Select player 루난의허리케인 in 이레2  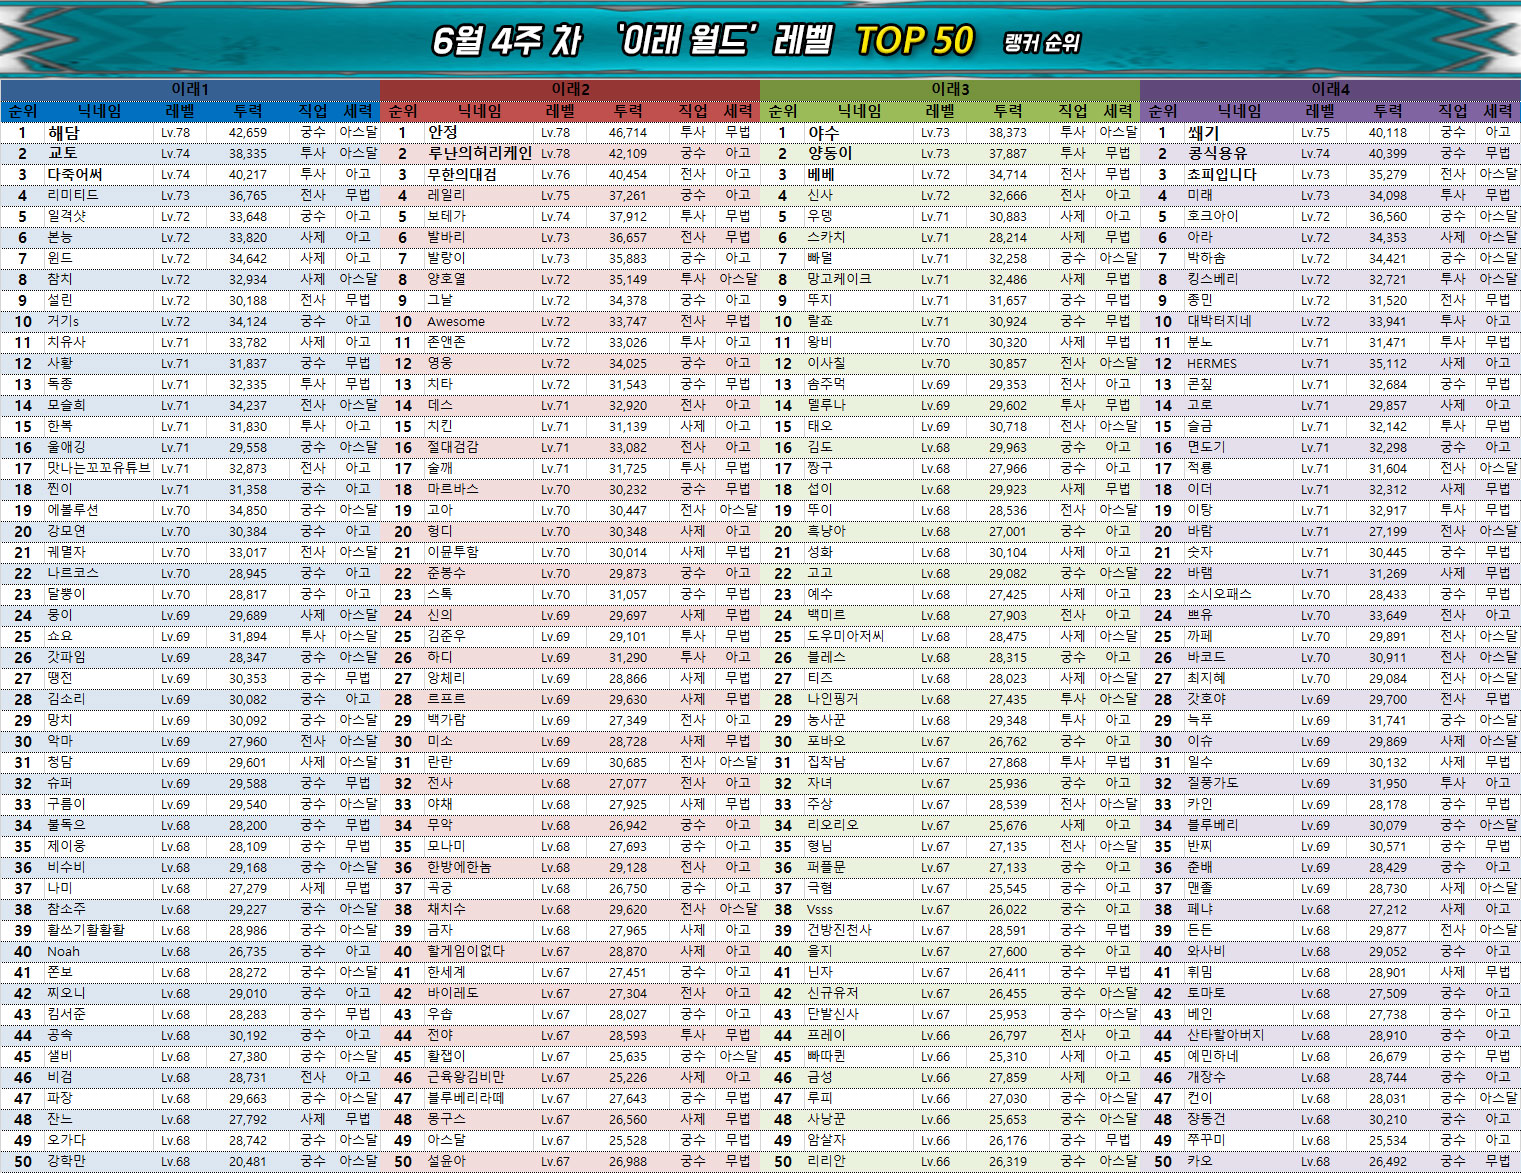(x=480, y=154)
